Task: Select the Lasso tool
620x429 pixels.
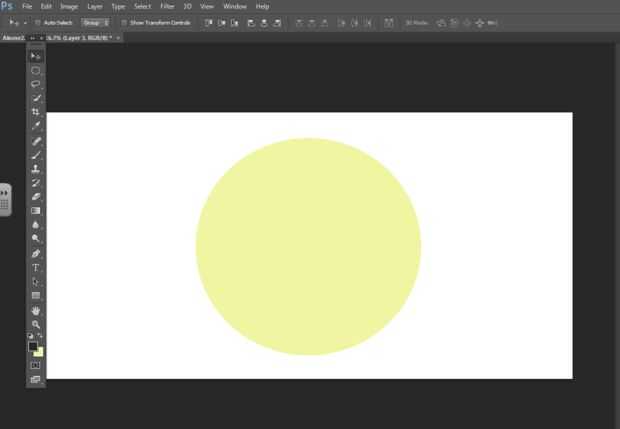Action: click(36, 84)
